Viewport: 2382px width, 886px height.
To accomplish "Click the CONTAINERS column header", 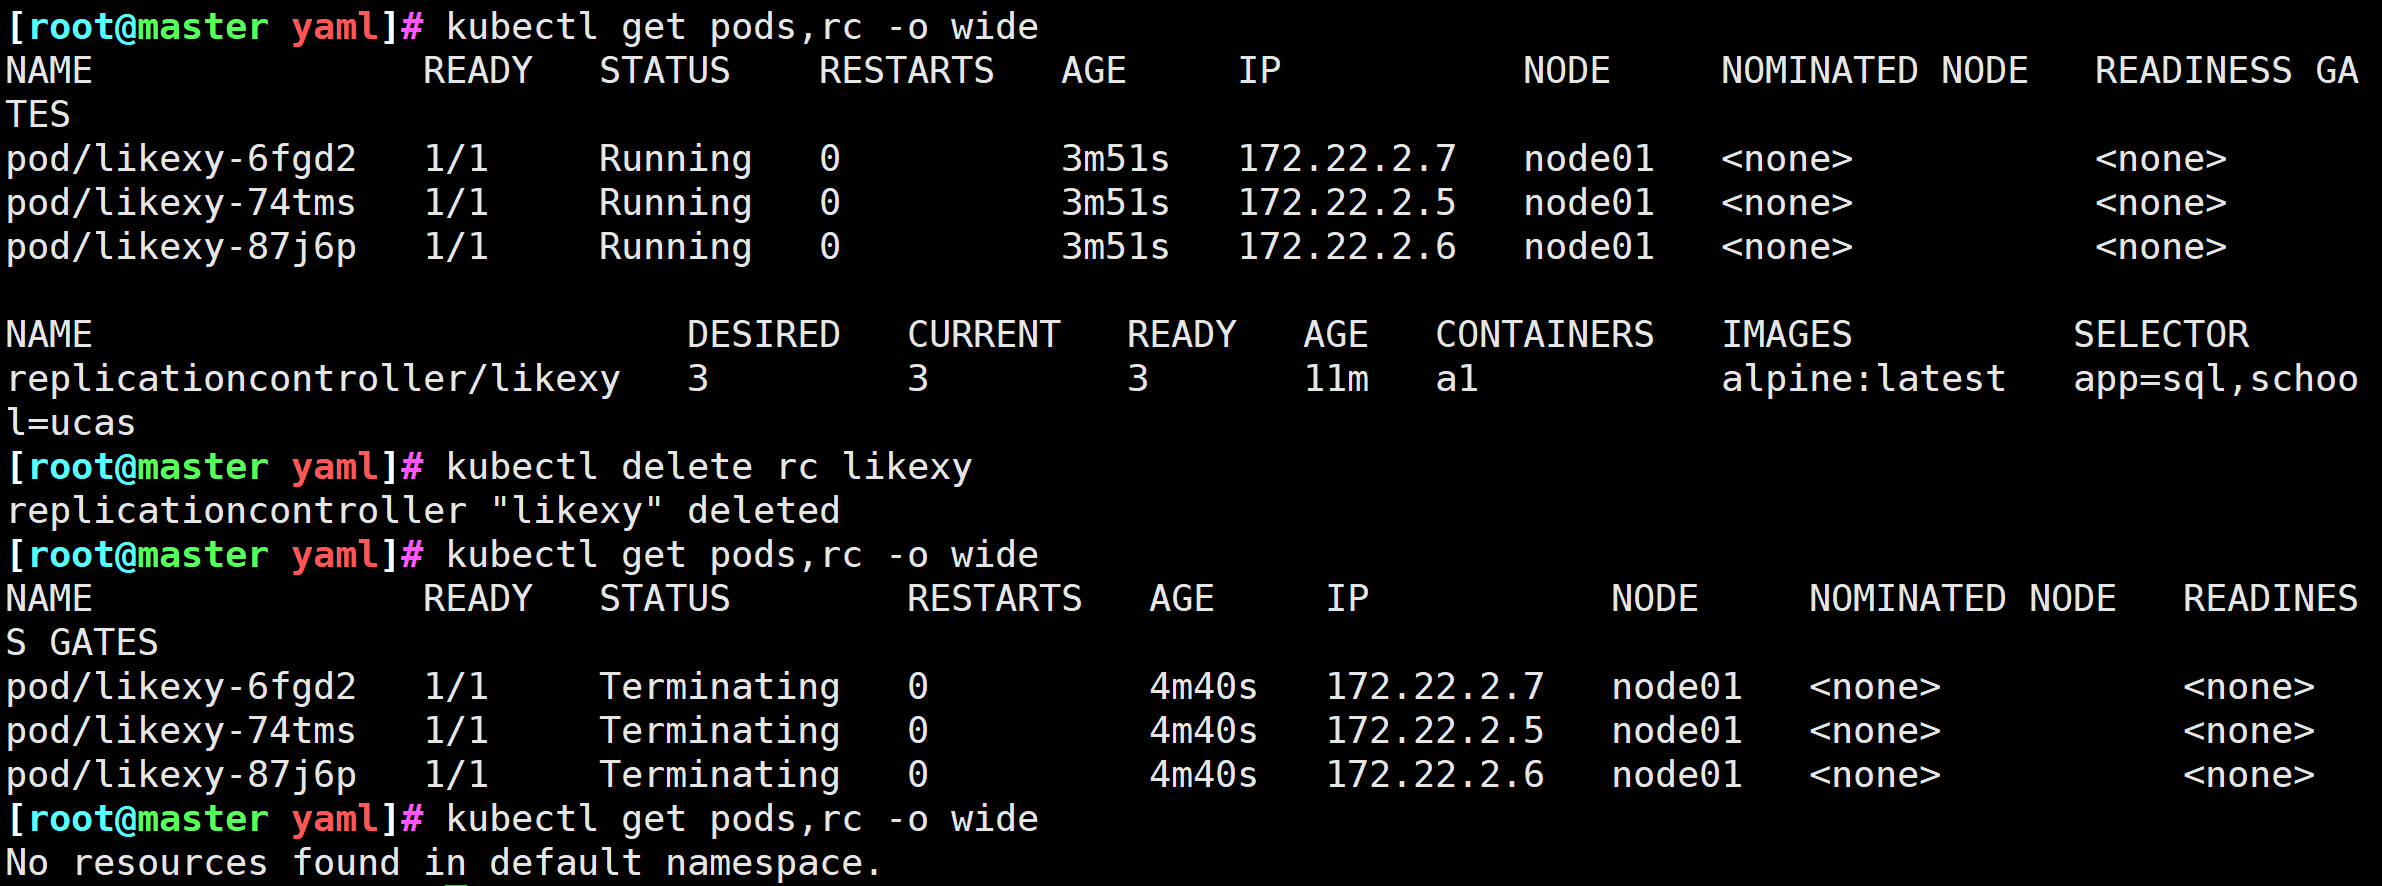I will [1544, 335].
